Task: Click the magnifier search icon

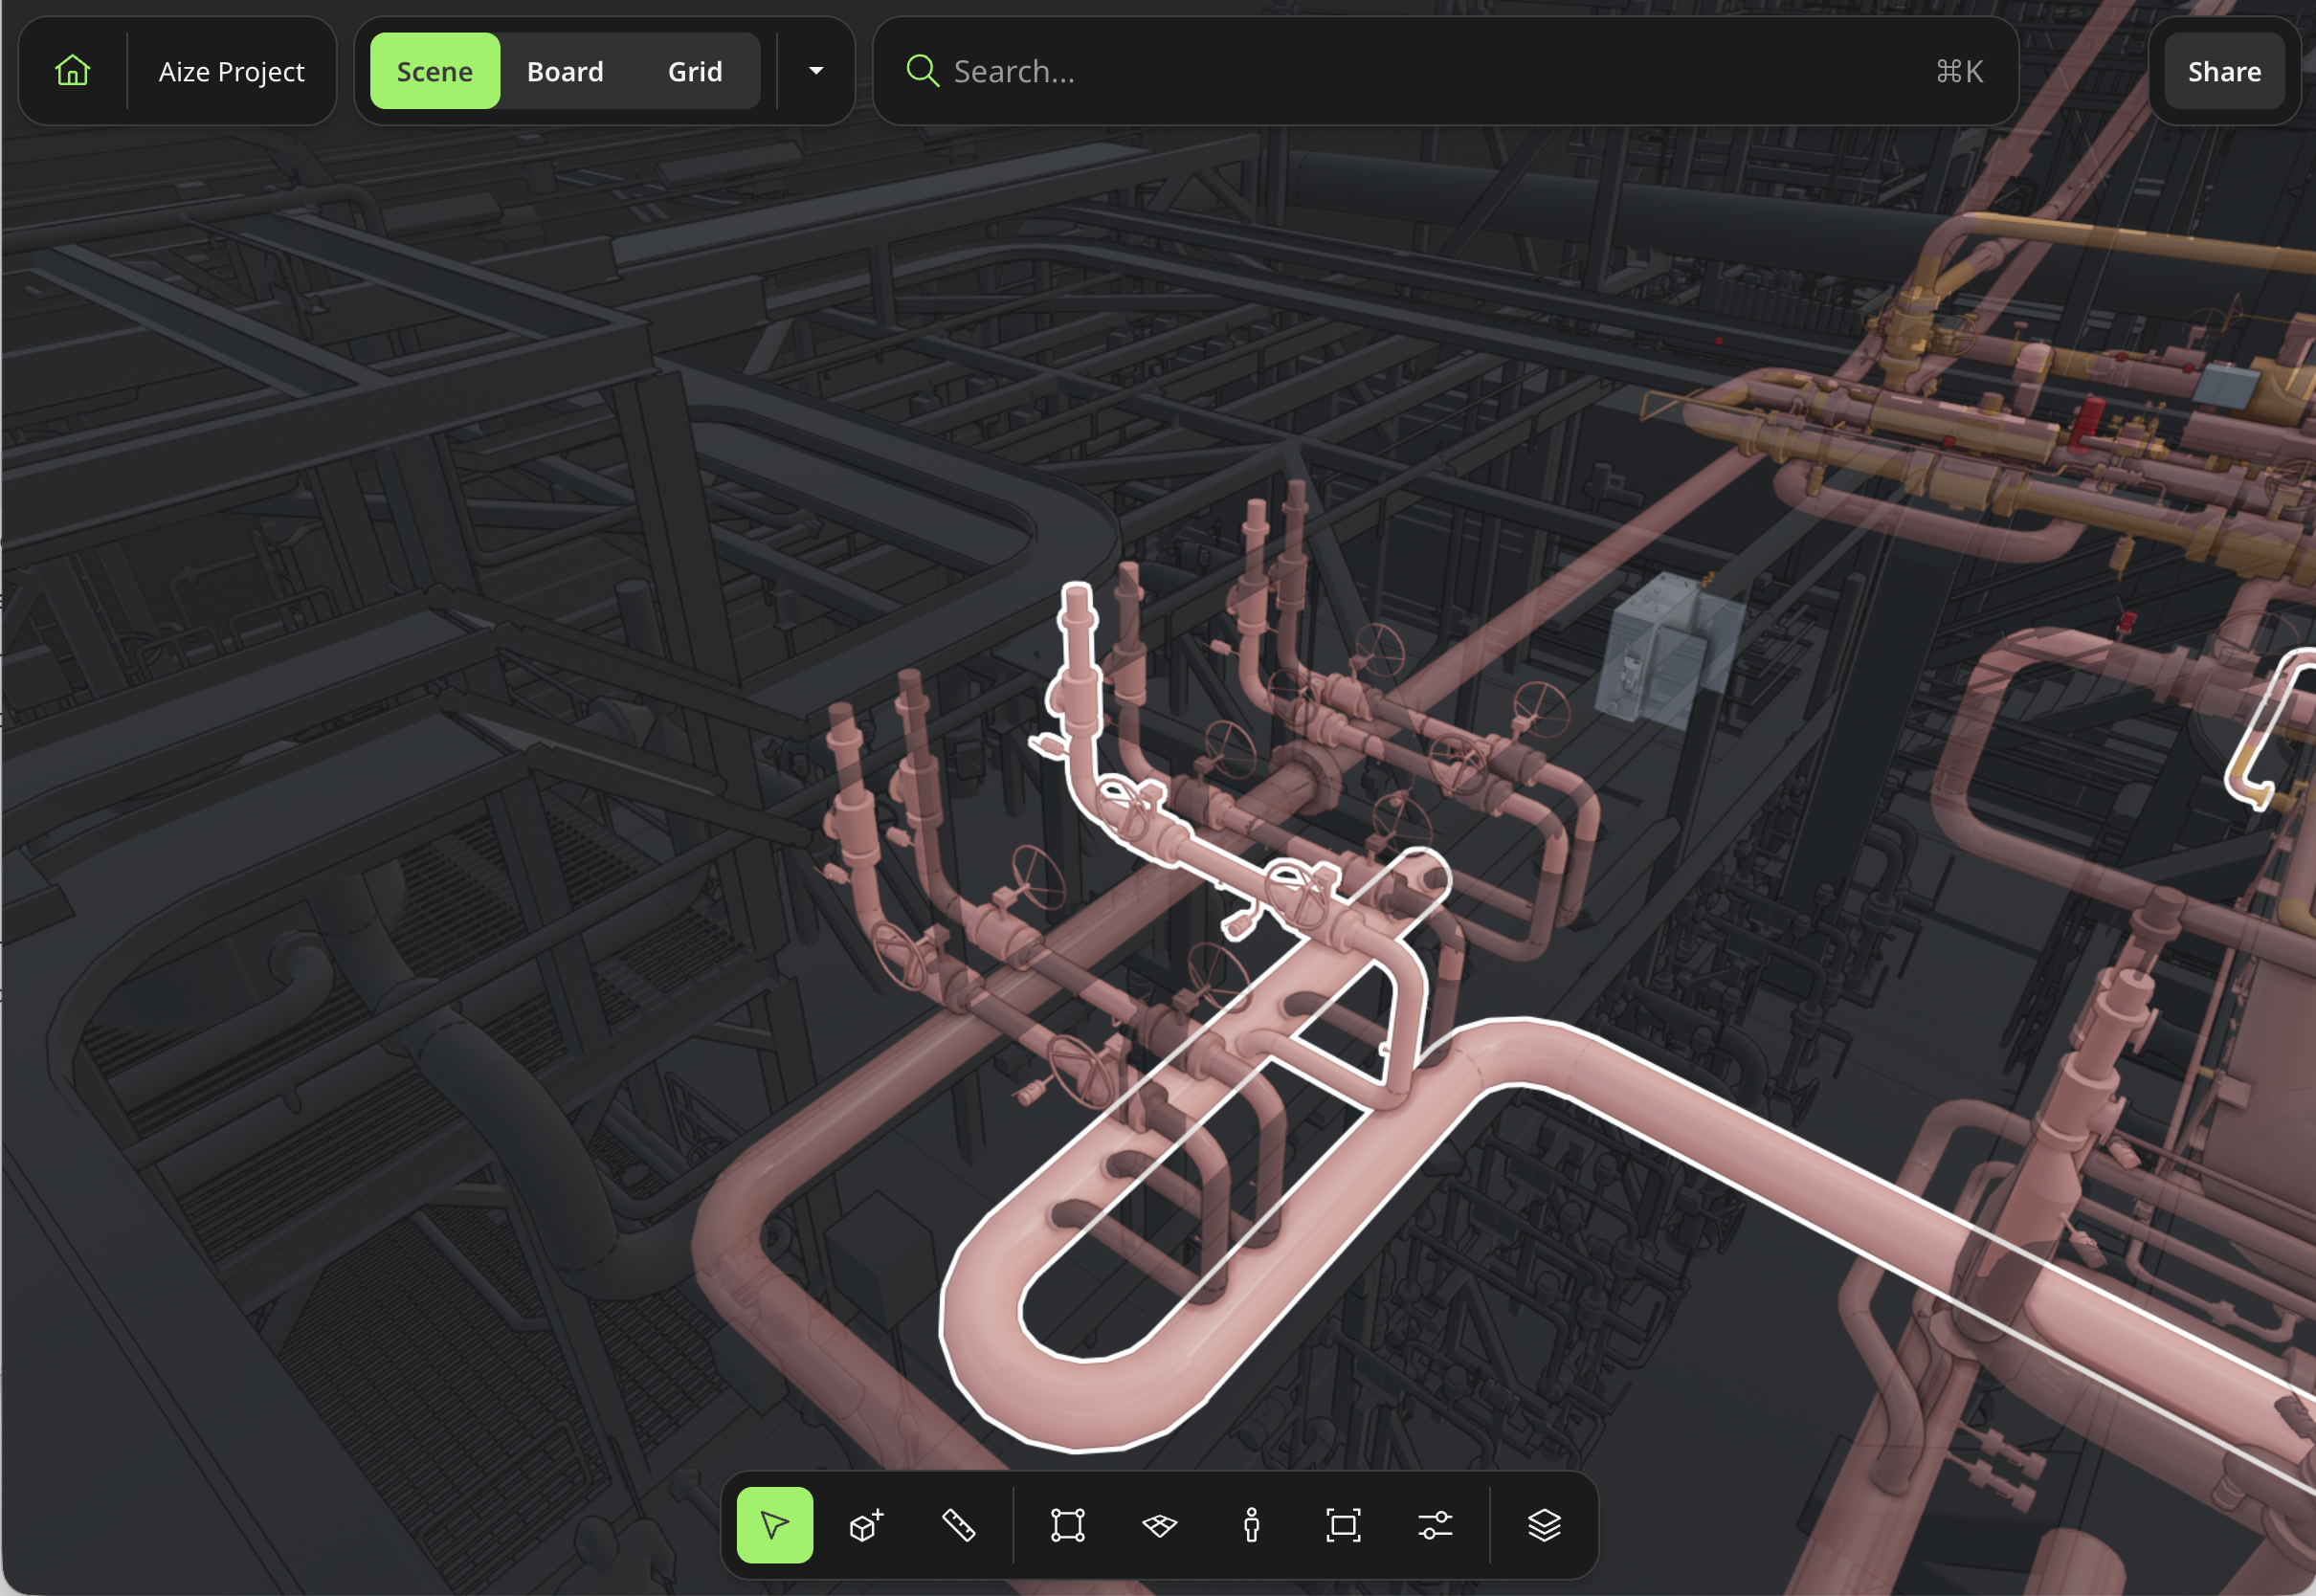Action: pos(922,71)
